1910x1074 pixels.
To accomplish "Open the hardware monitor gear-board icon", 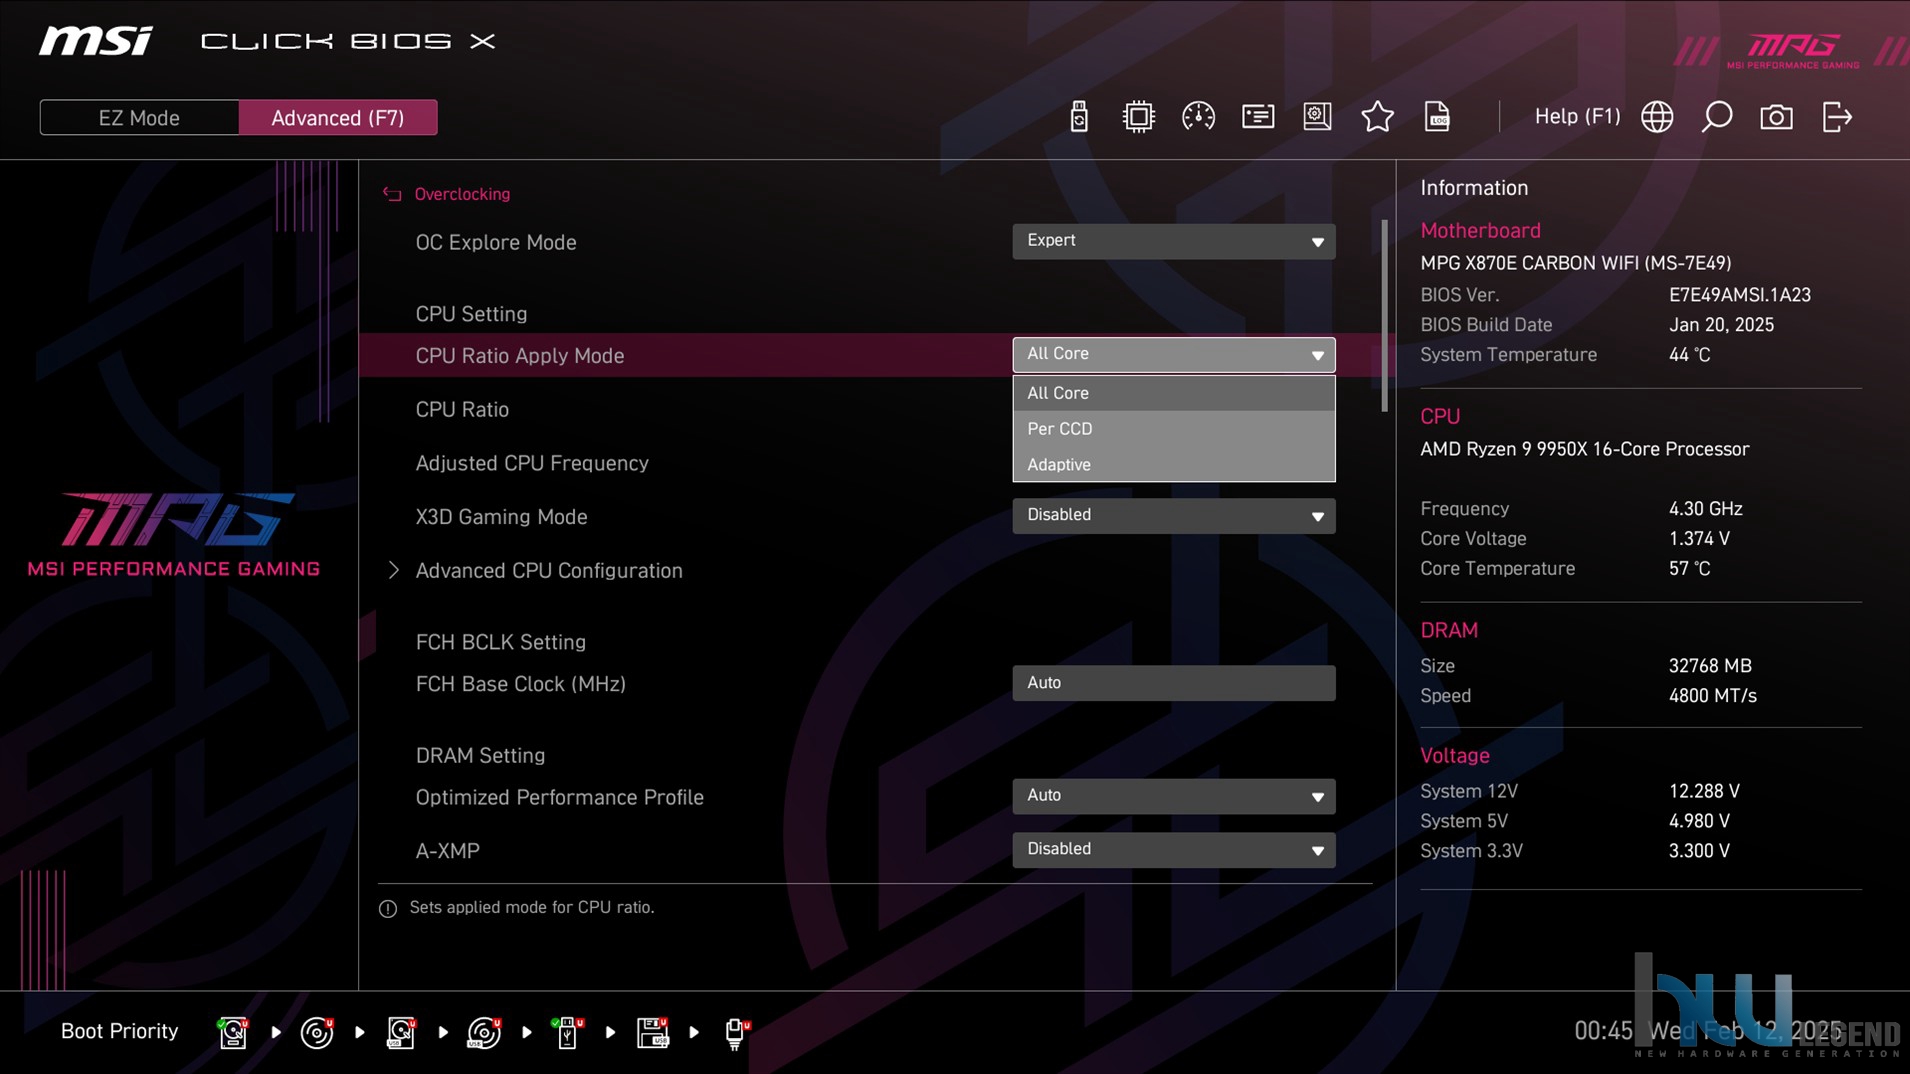I will point(1317,117).
